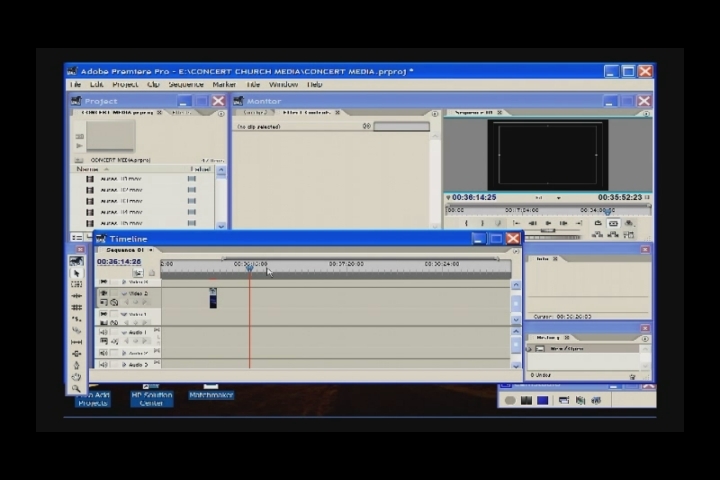Select the Selection arrow tool
The image size is (720, 480).
[77, 273]
